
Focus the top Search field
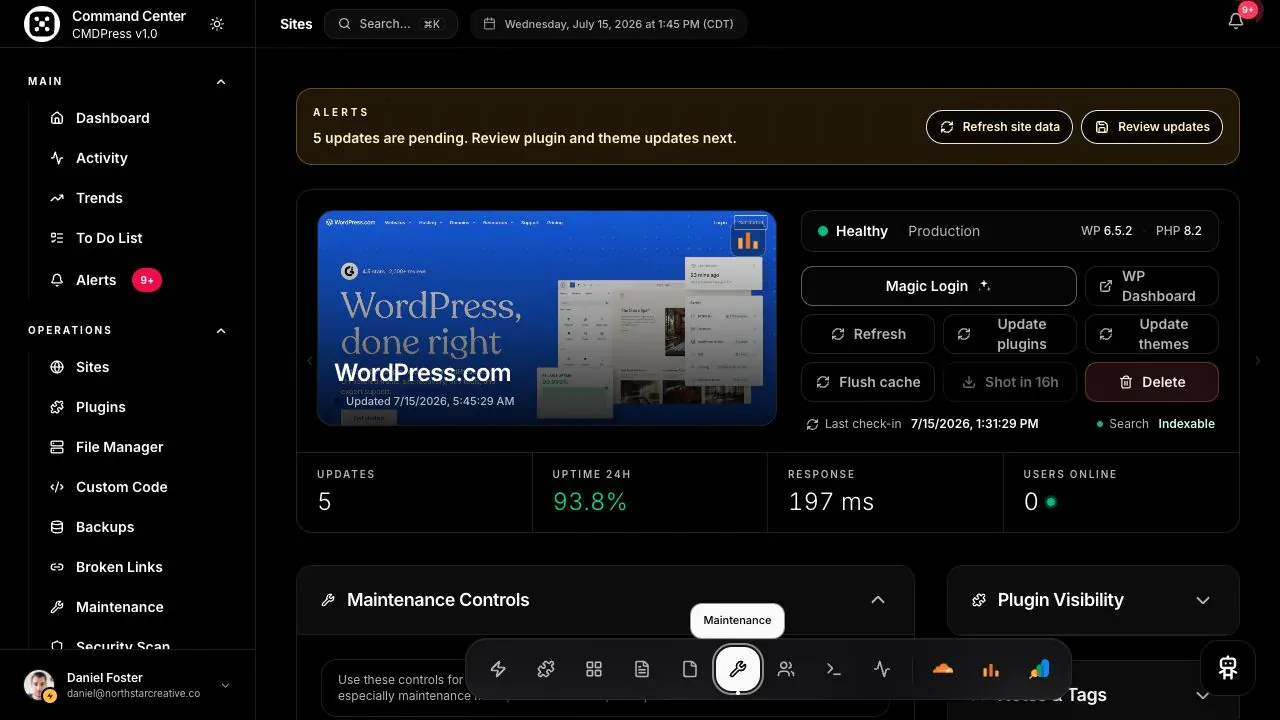[x=391, y=24]
